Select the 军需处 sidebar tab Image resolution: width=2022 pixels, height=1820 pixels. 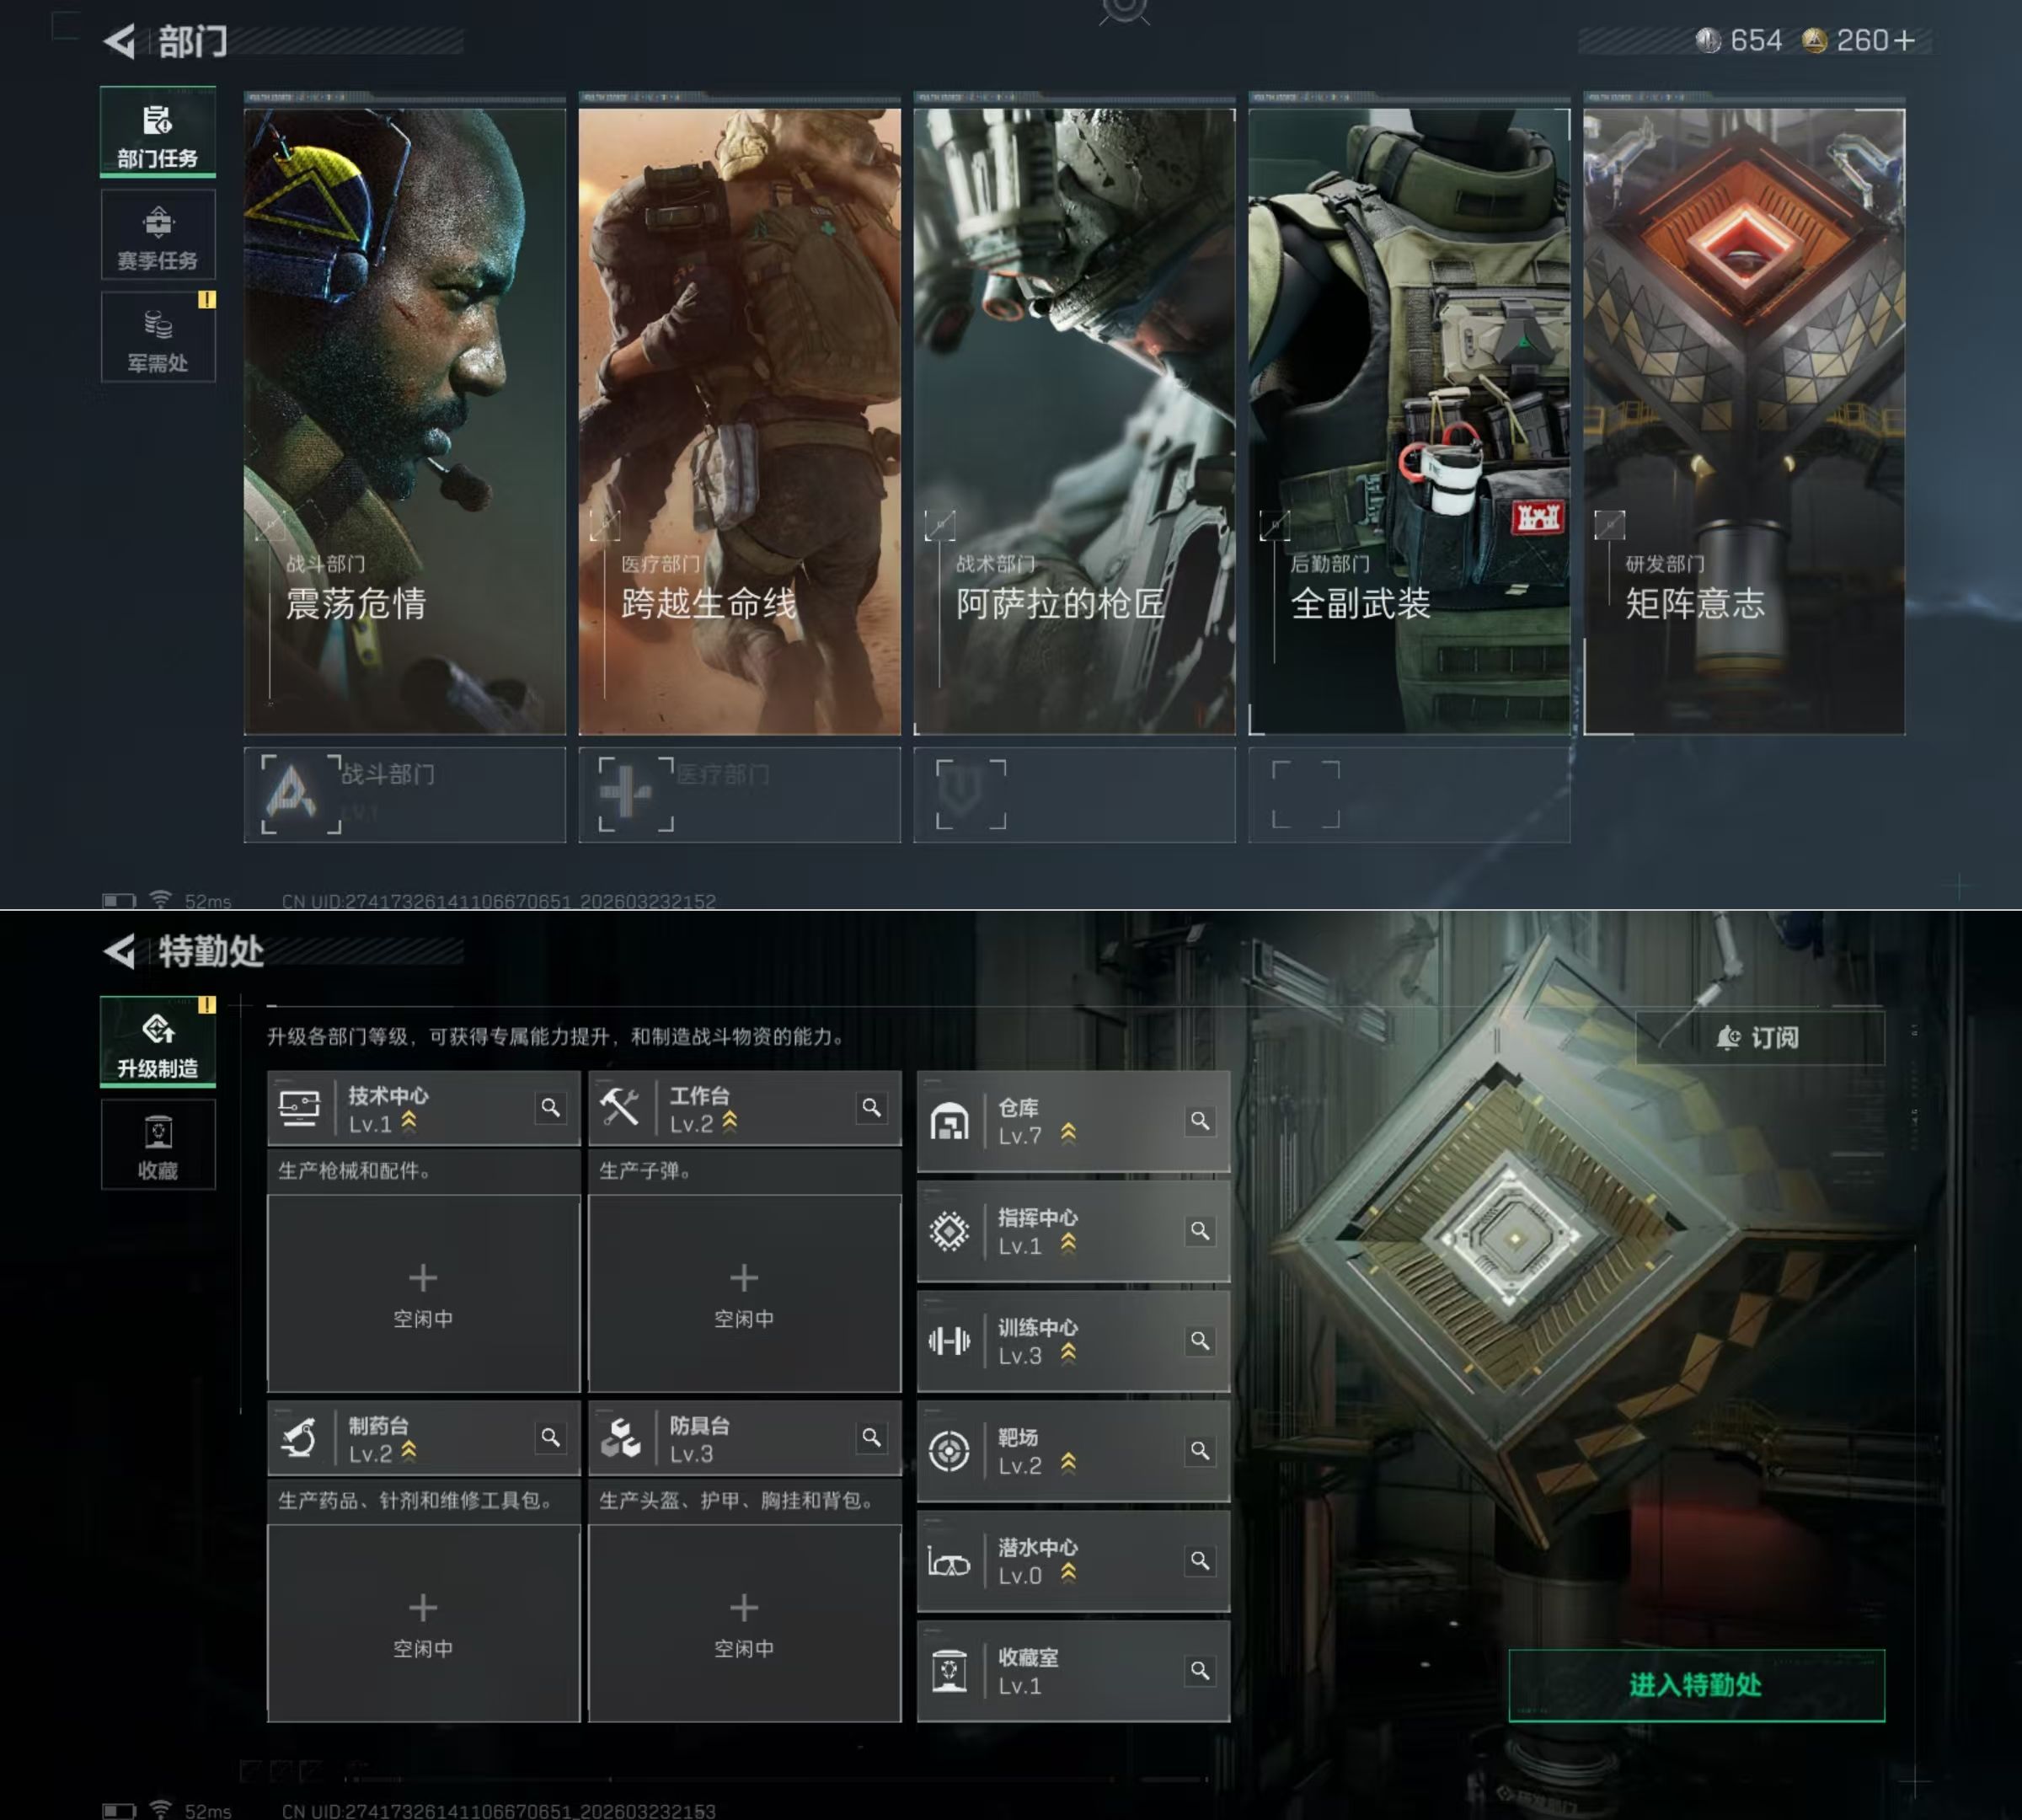point(158,338)
